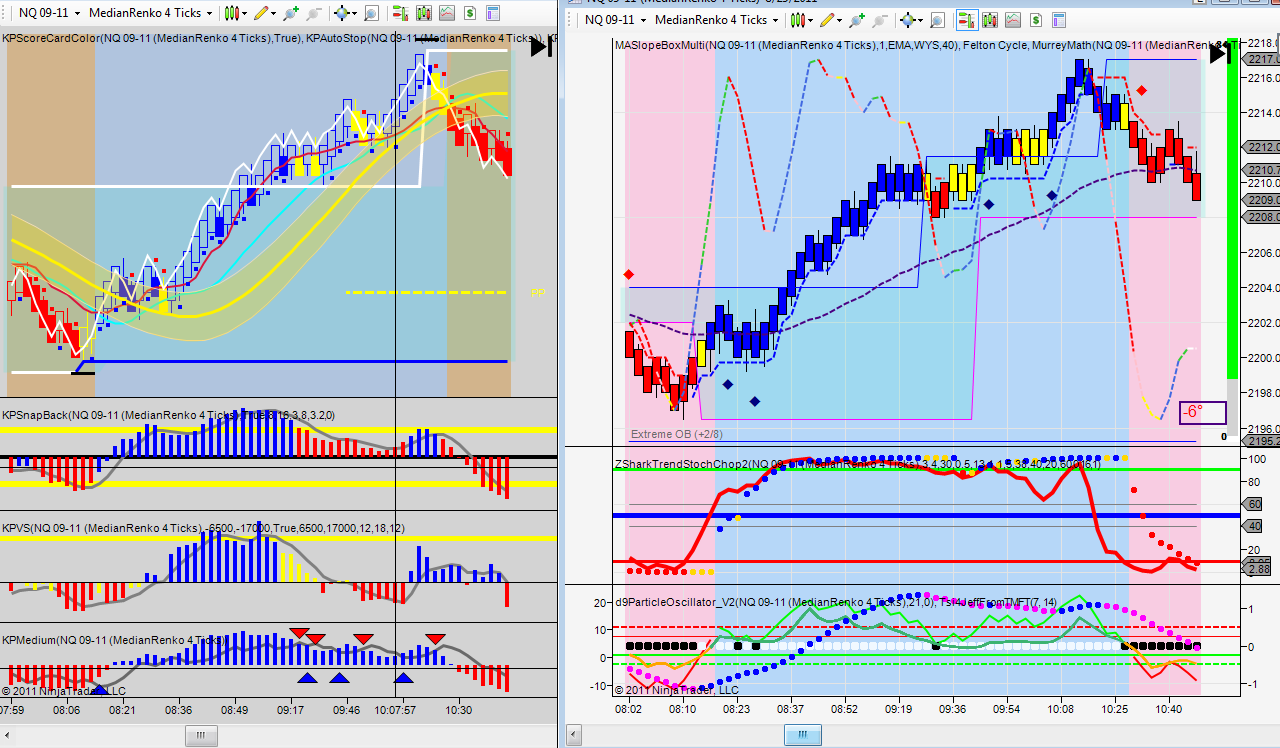Open Indicators icon in left chart toolbar
This screenshot has width=1280, height=748.
446,13
